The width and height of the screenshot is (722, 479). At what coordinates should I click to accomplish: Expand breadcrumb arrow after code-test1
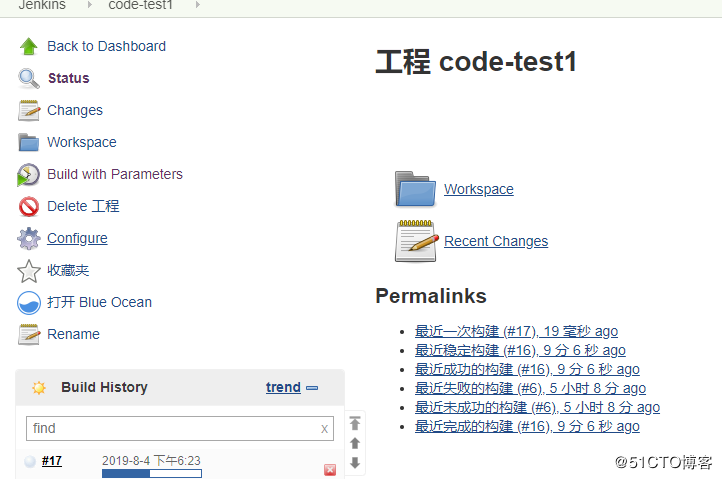197,5
